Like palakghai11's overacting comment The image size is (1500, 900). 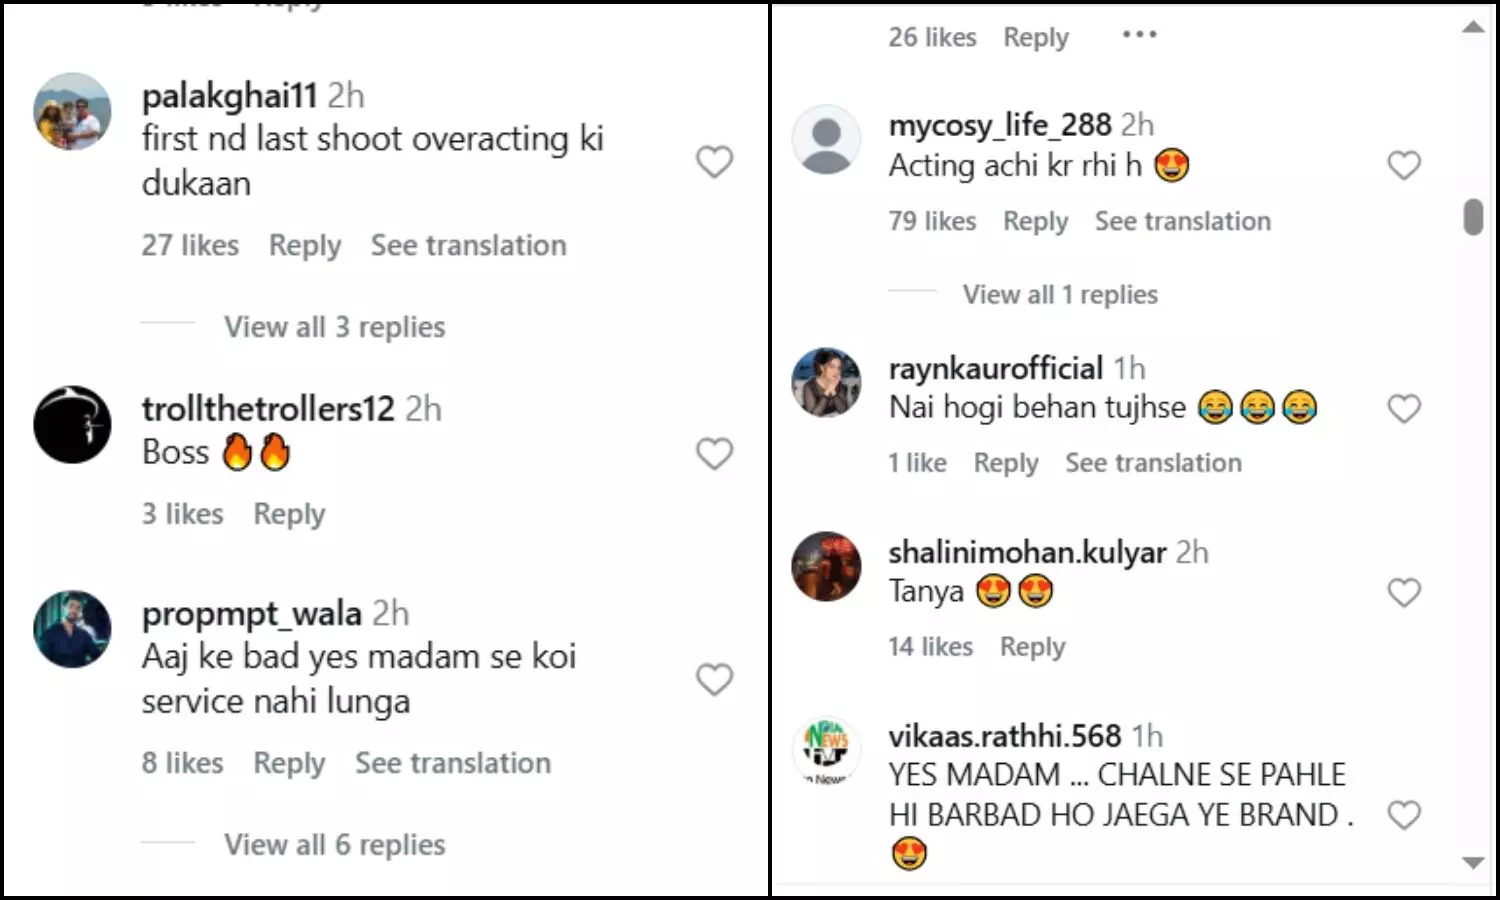point(714,161)
